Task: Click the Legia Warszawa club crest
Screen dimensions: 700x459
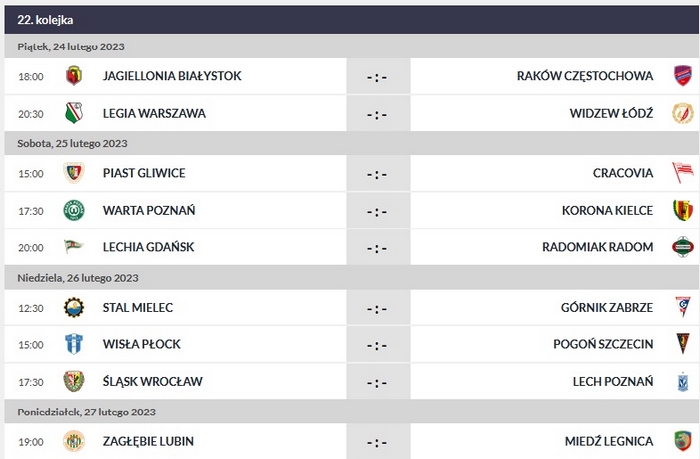Action: click(x=73, y=113)
